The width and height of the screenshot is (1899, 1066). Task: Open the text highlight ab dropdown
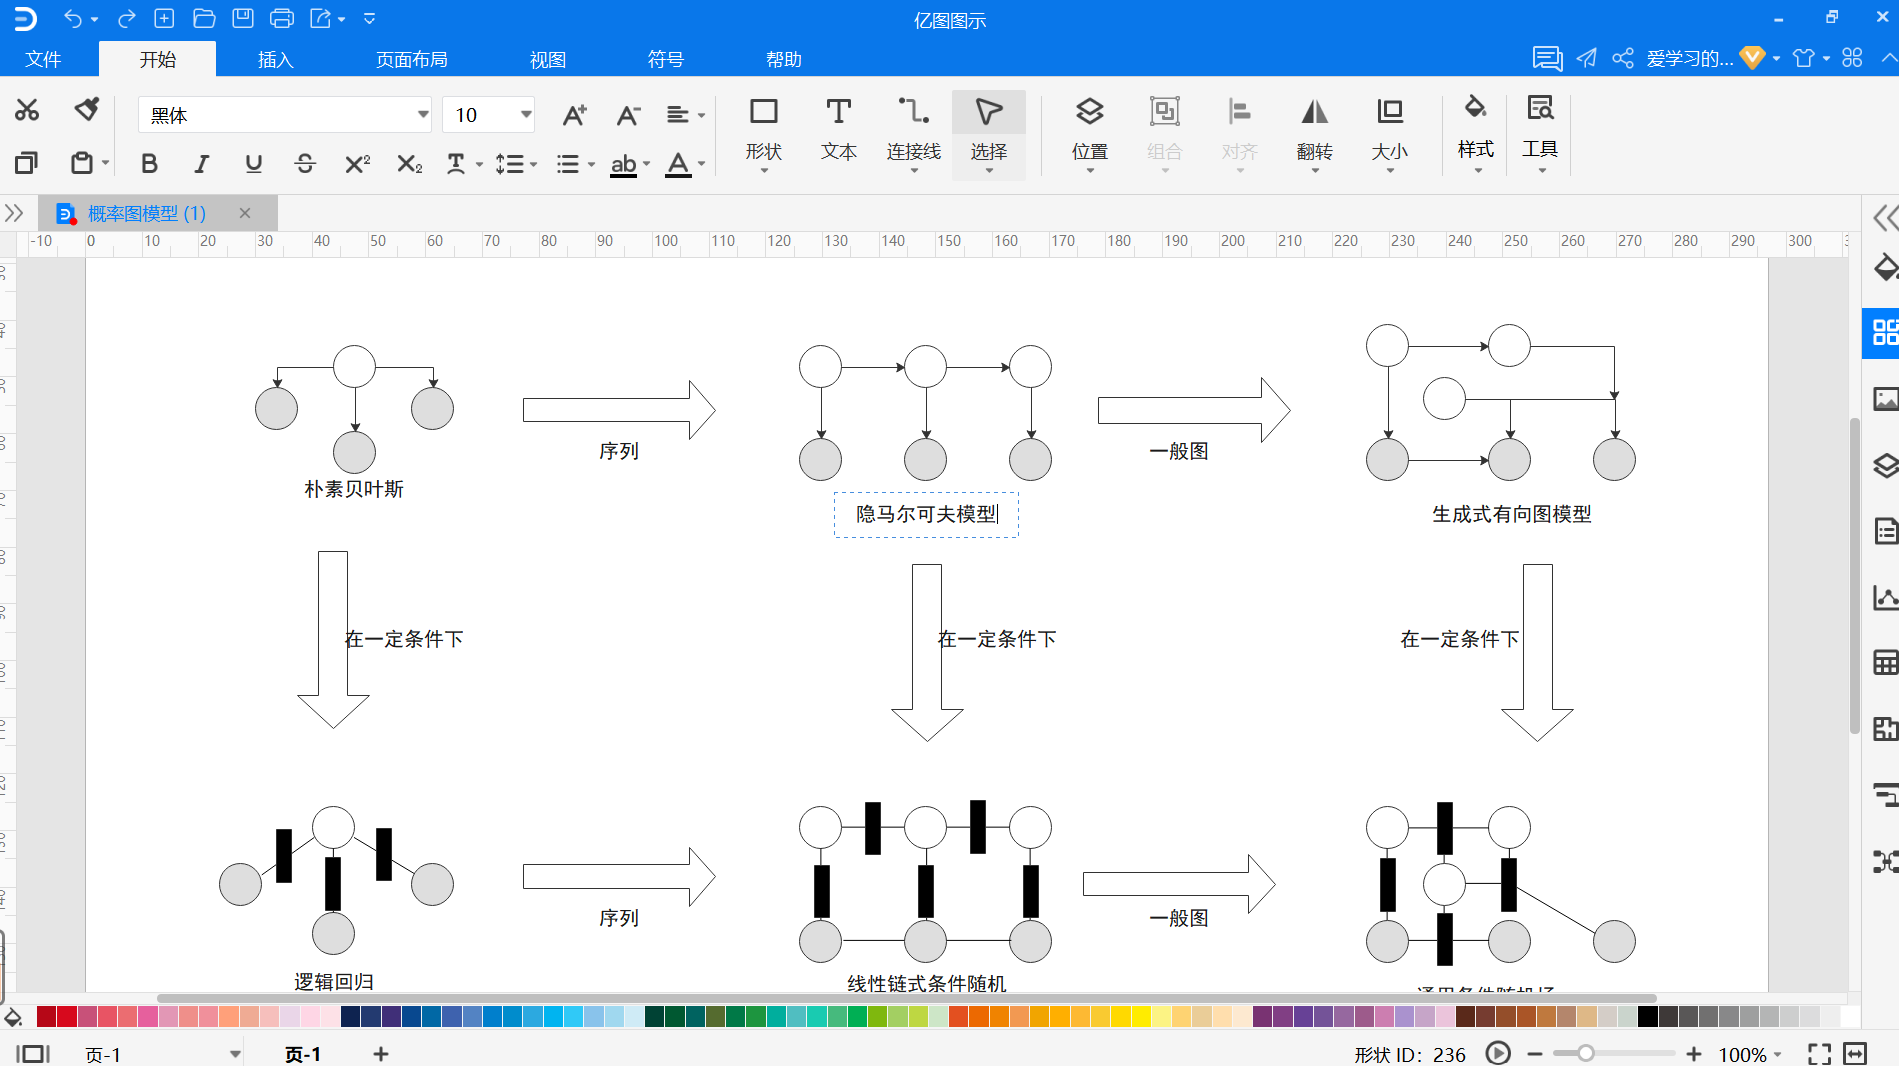click(630, 163)
